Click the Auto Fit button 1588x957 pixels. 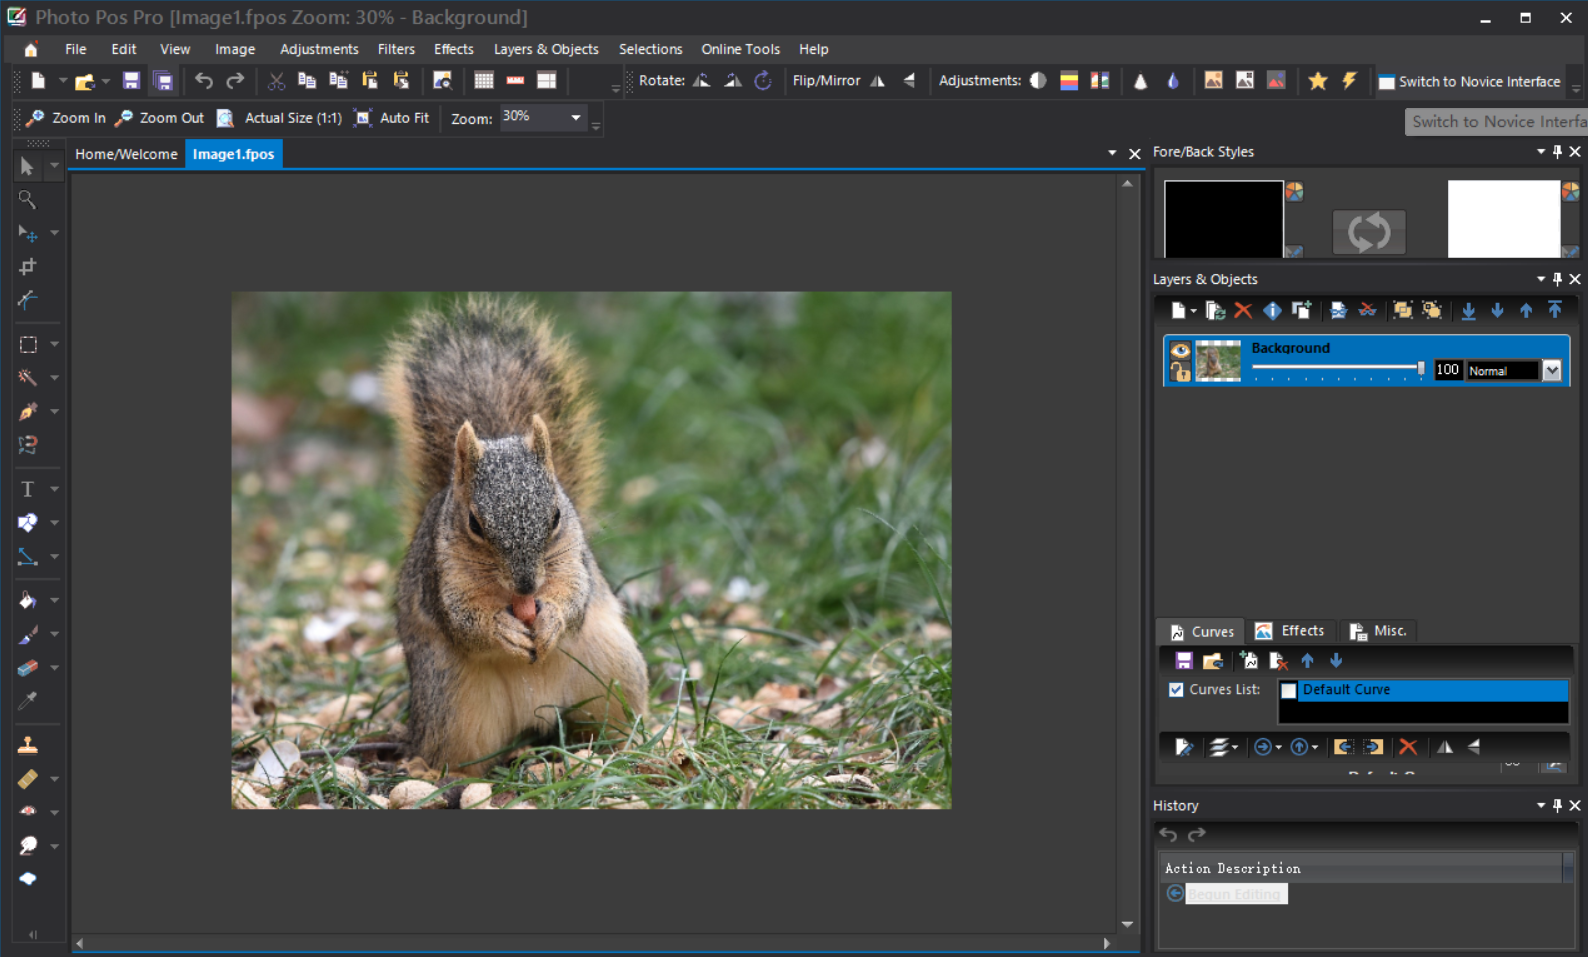click(x=392, y=118)
